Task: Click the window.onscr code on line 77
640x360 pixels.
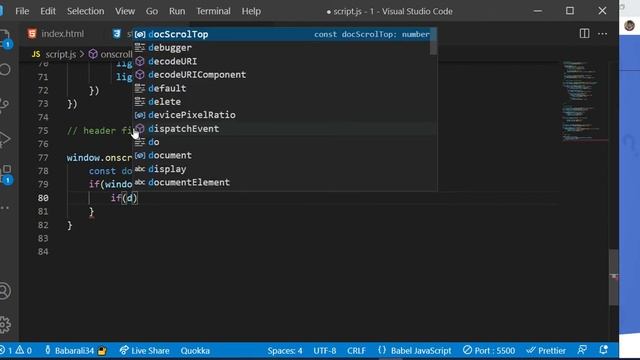Action: (x=100, y=158)
